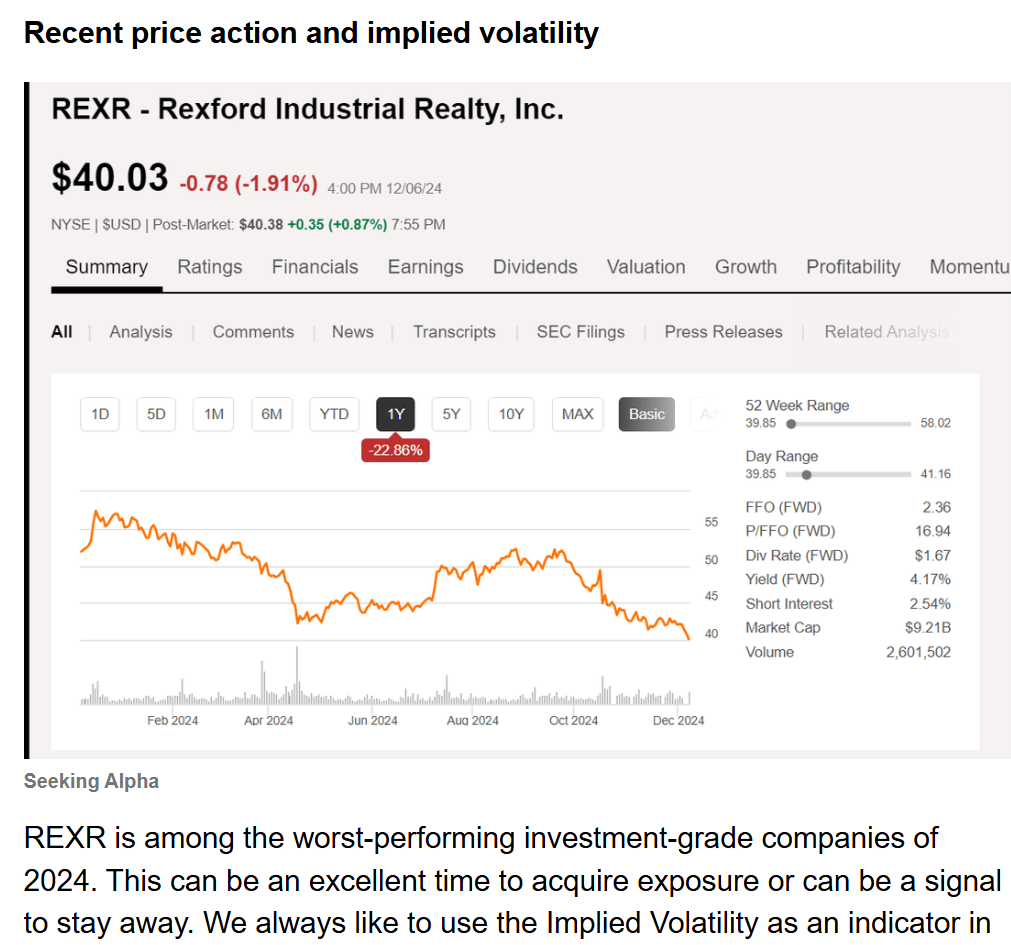This screenshot has height=945, width=1011.
Task: Open the Valuation tab
Action: pos(645,267)
